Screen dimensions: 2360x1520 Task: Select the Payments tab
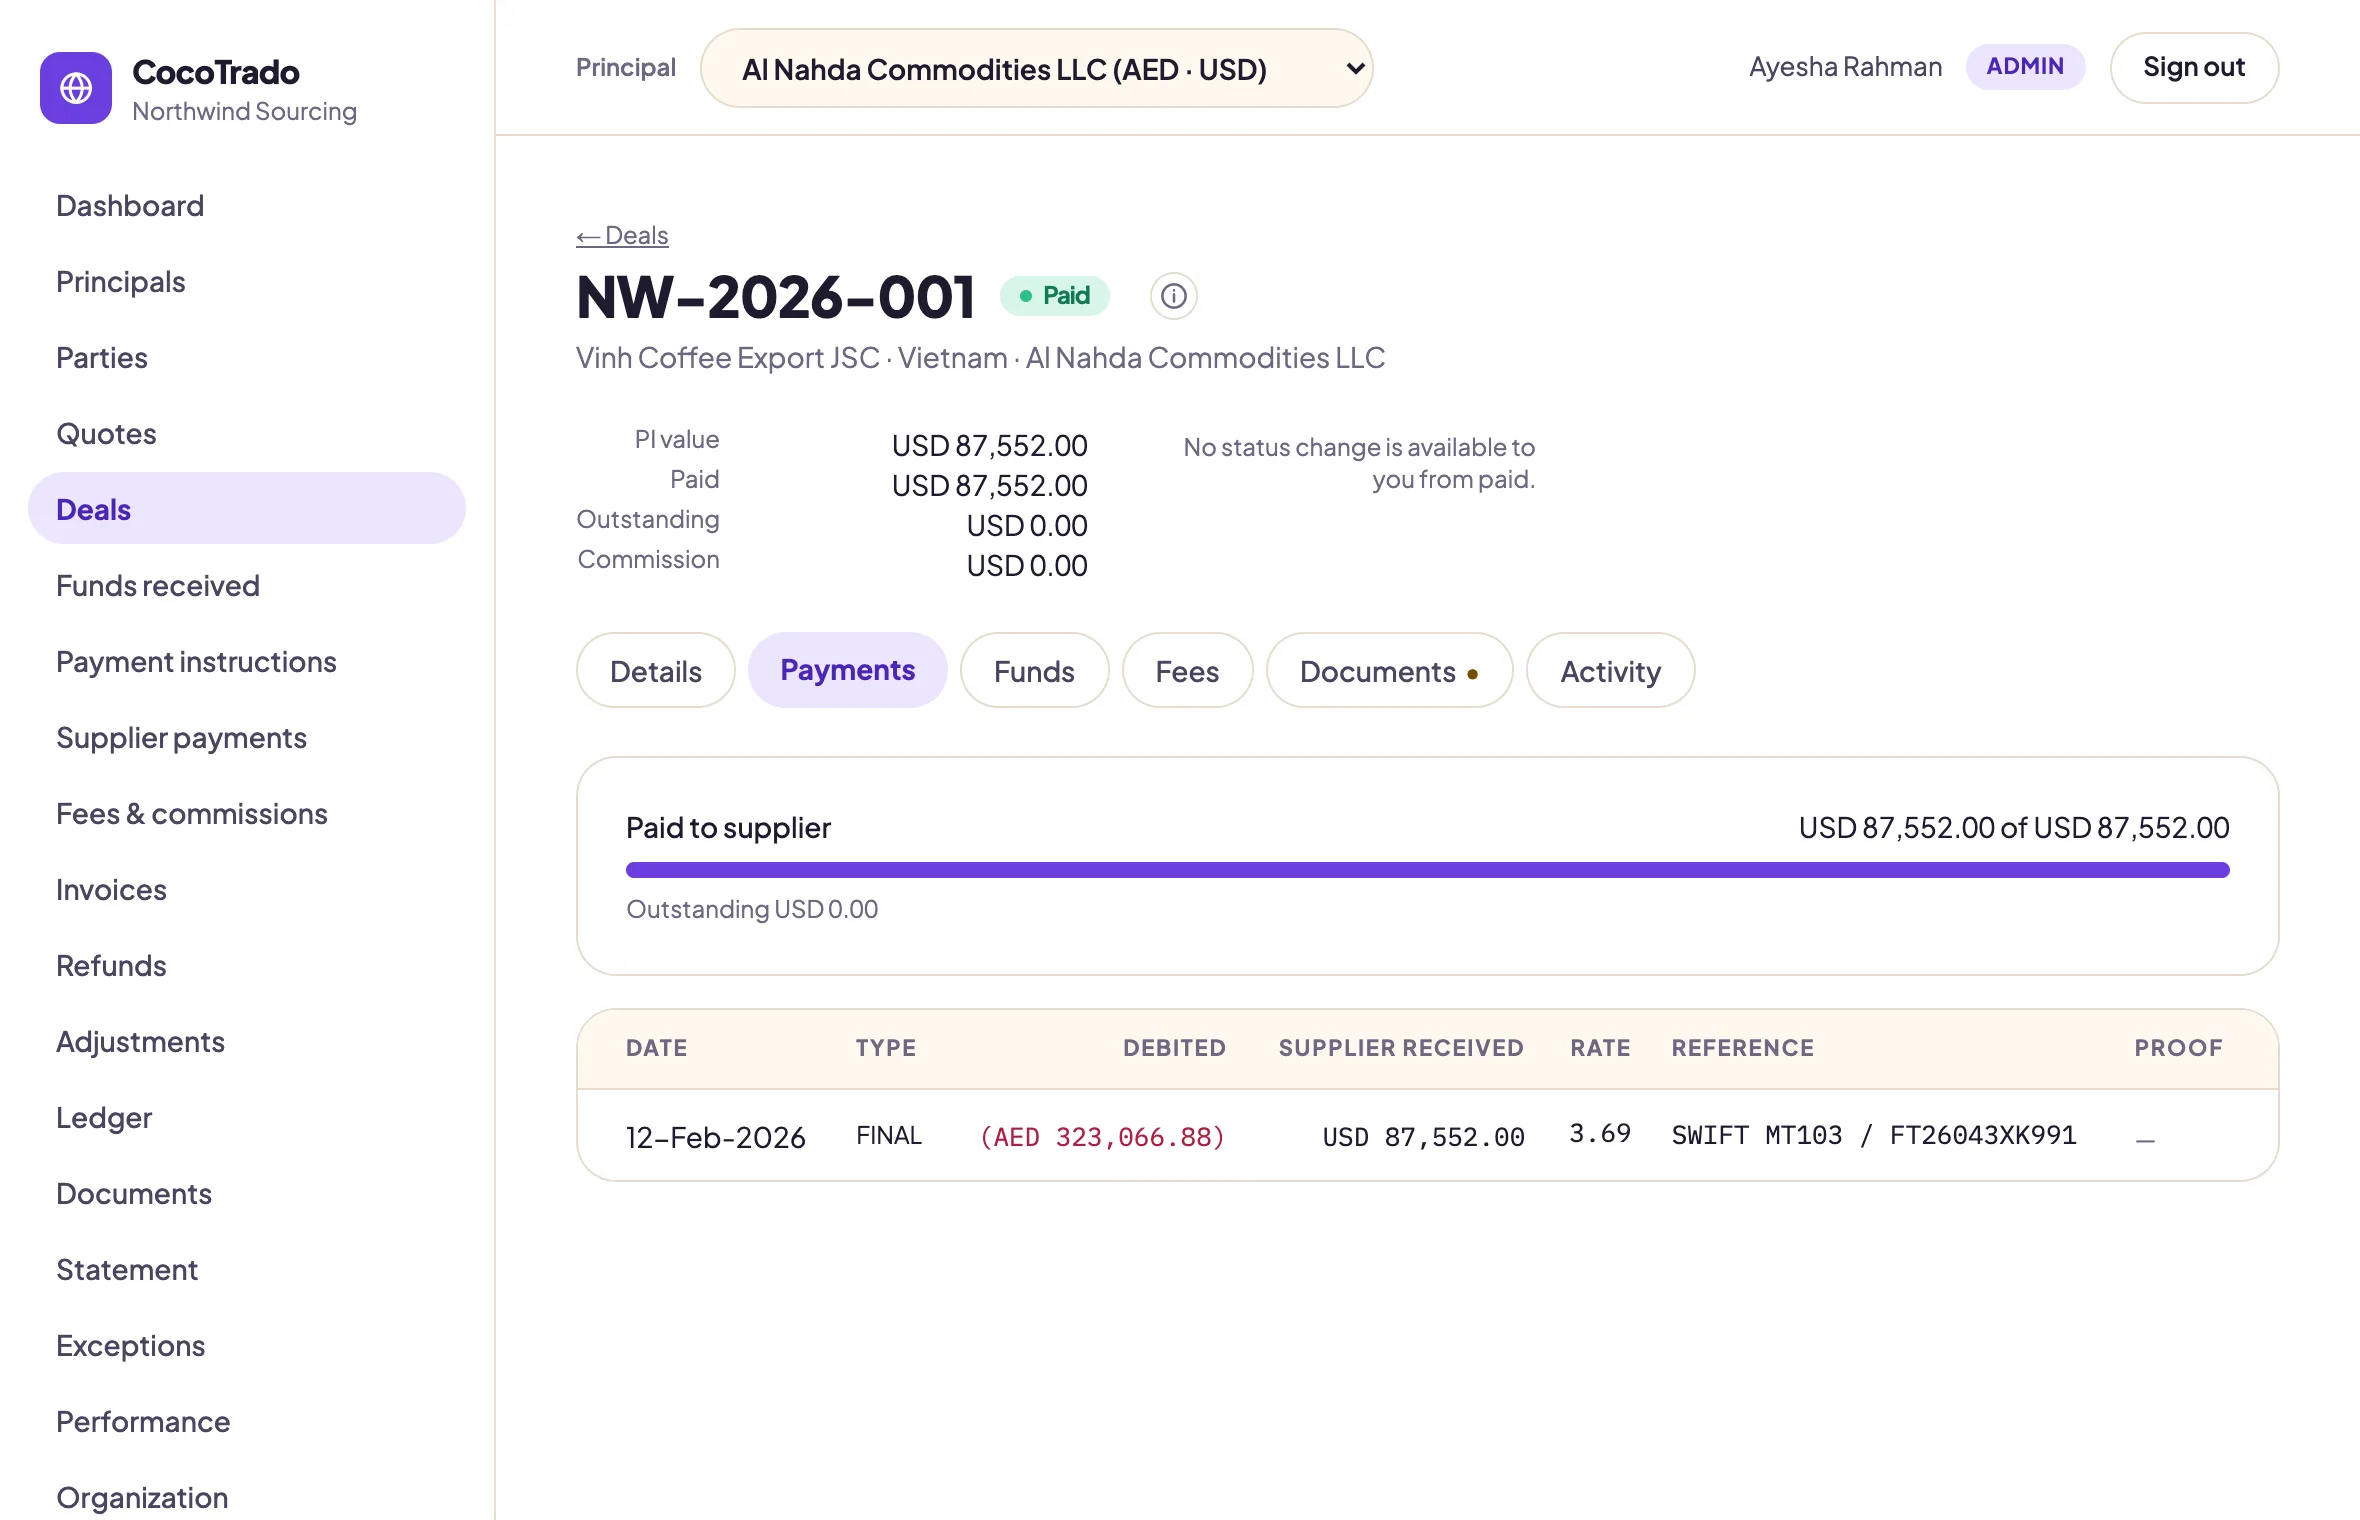[x=847, y=670]
